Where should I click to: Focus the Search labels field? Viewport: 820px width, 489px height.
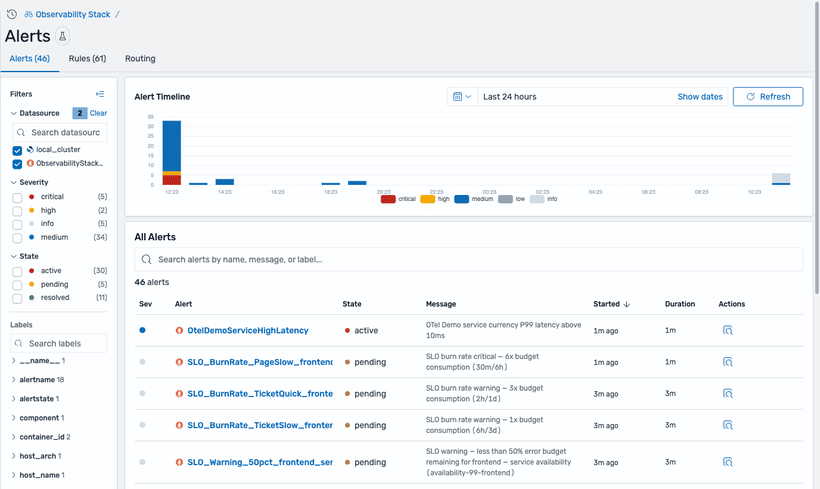(x=59, y=344)
